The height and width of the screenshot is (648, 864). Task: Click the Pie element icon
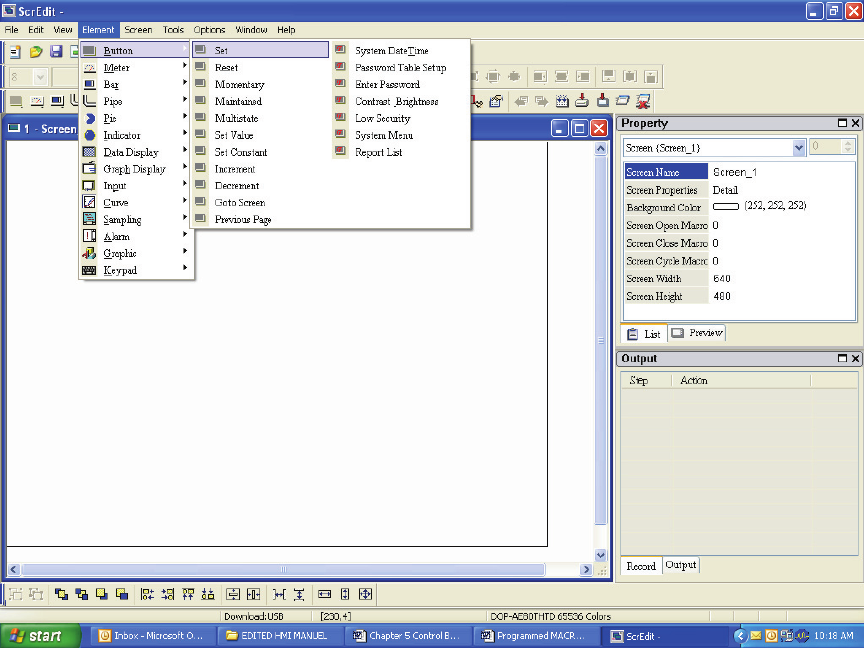point(89,118)
